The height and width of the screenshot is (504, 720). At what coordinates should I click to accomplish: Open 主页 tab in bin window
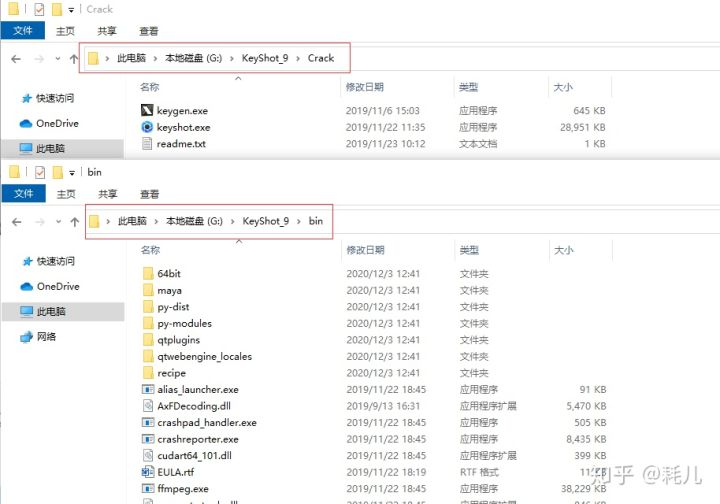pos(66,194)
